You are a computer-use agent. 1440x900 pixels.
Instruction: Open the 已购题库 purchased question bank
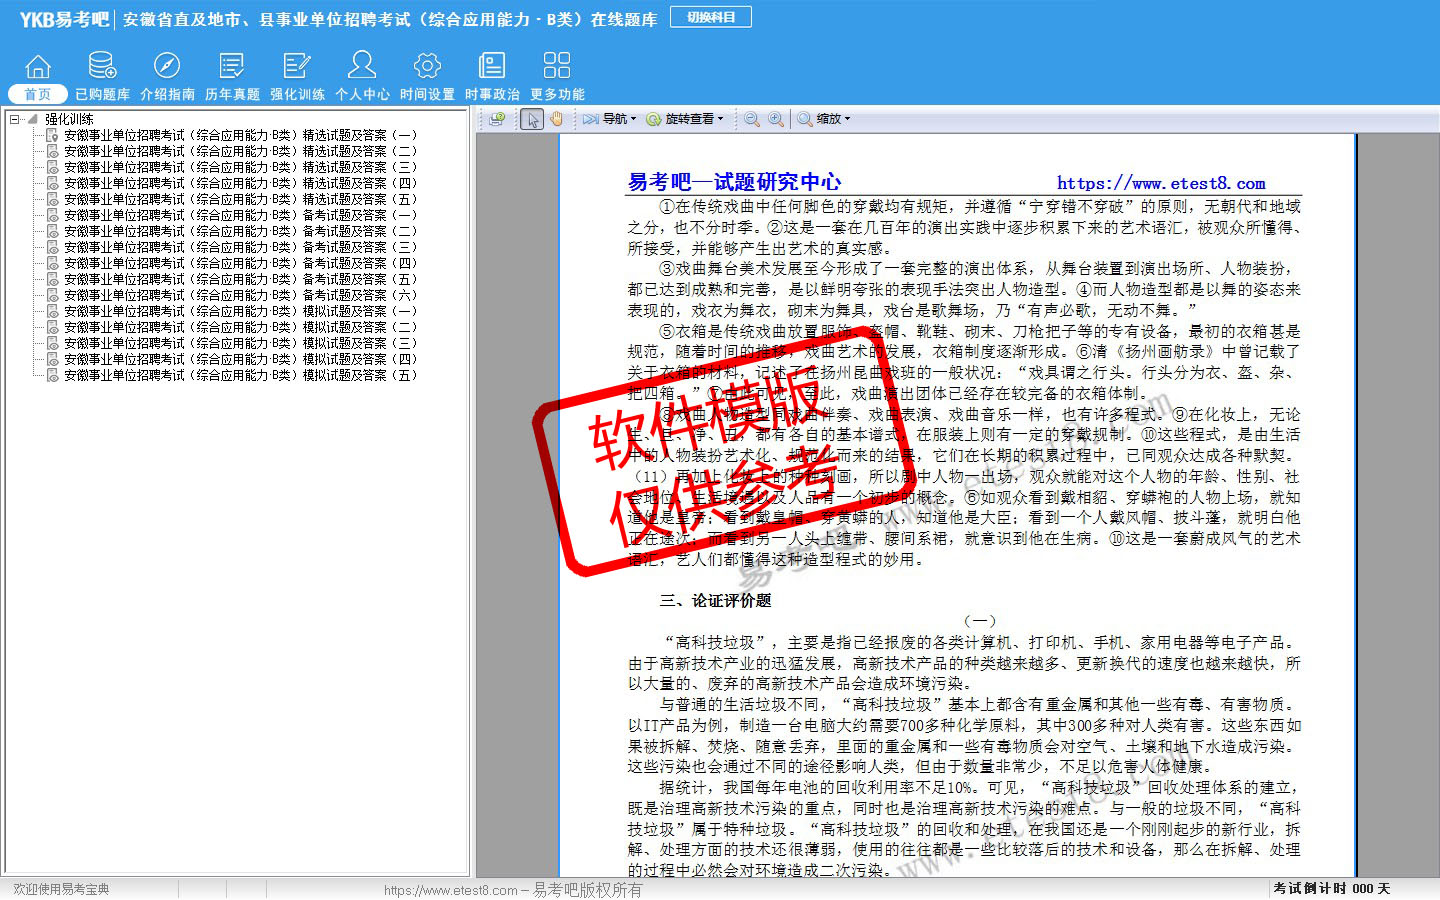pos(102,75)
